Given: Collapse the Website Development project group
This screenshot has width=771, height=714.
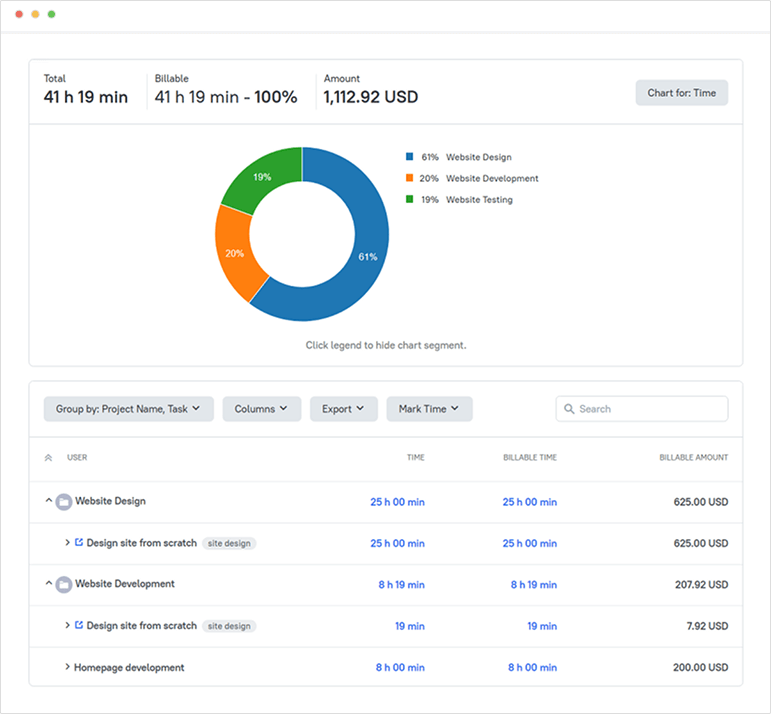Looking at the screenshot, I should click(49, 584).
